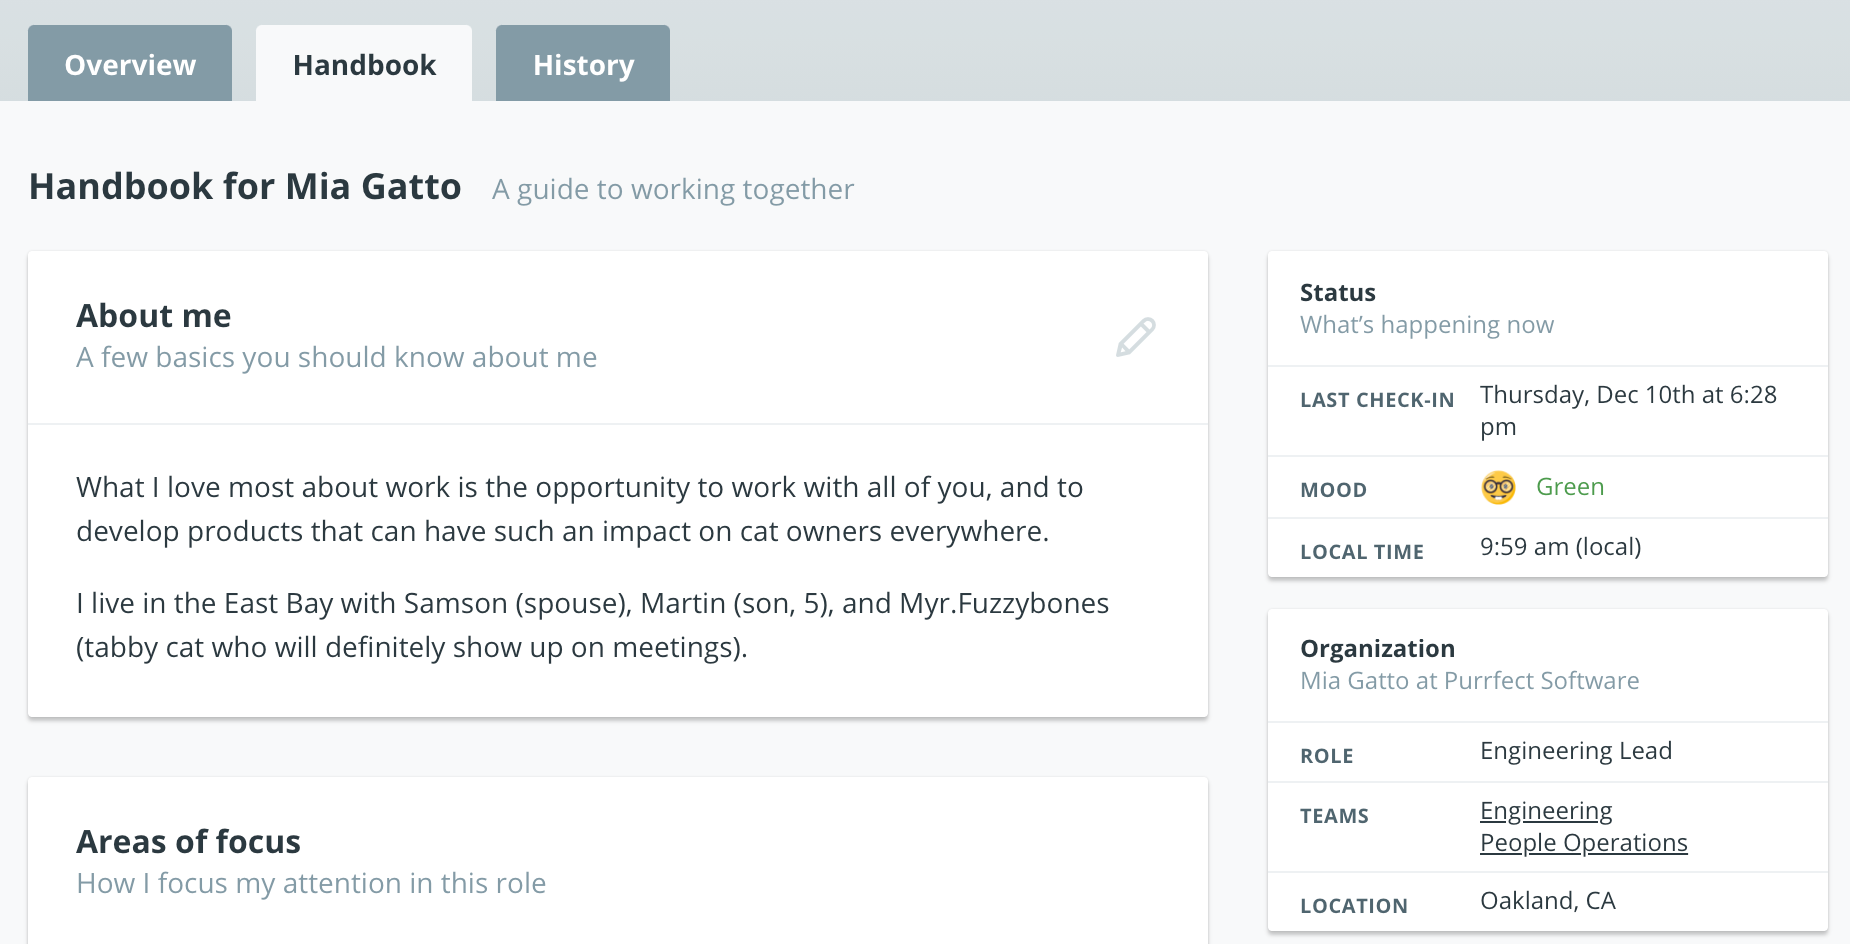Click the 'Status' card heading
This screenshot has width=1850, height=944.
pos(1338,293)
